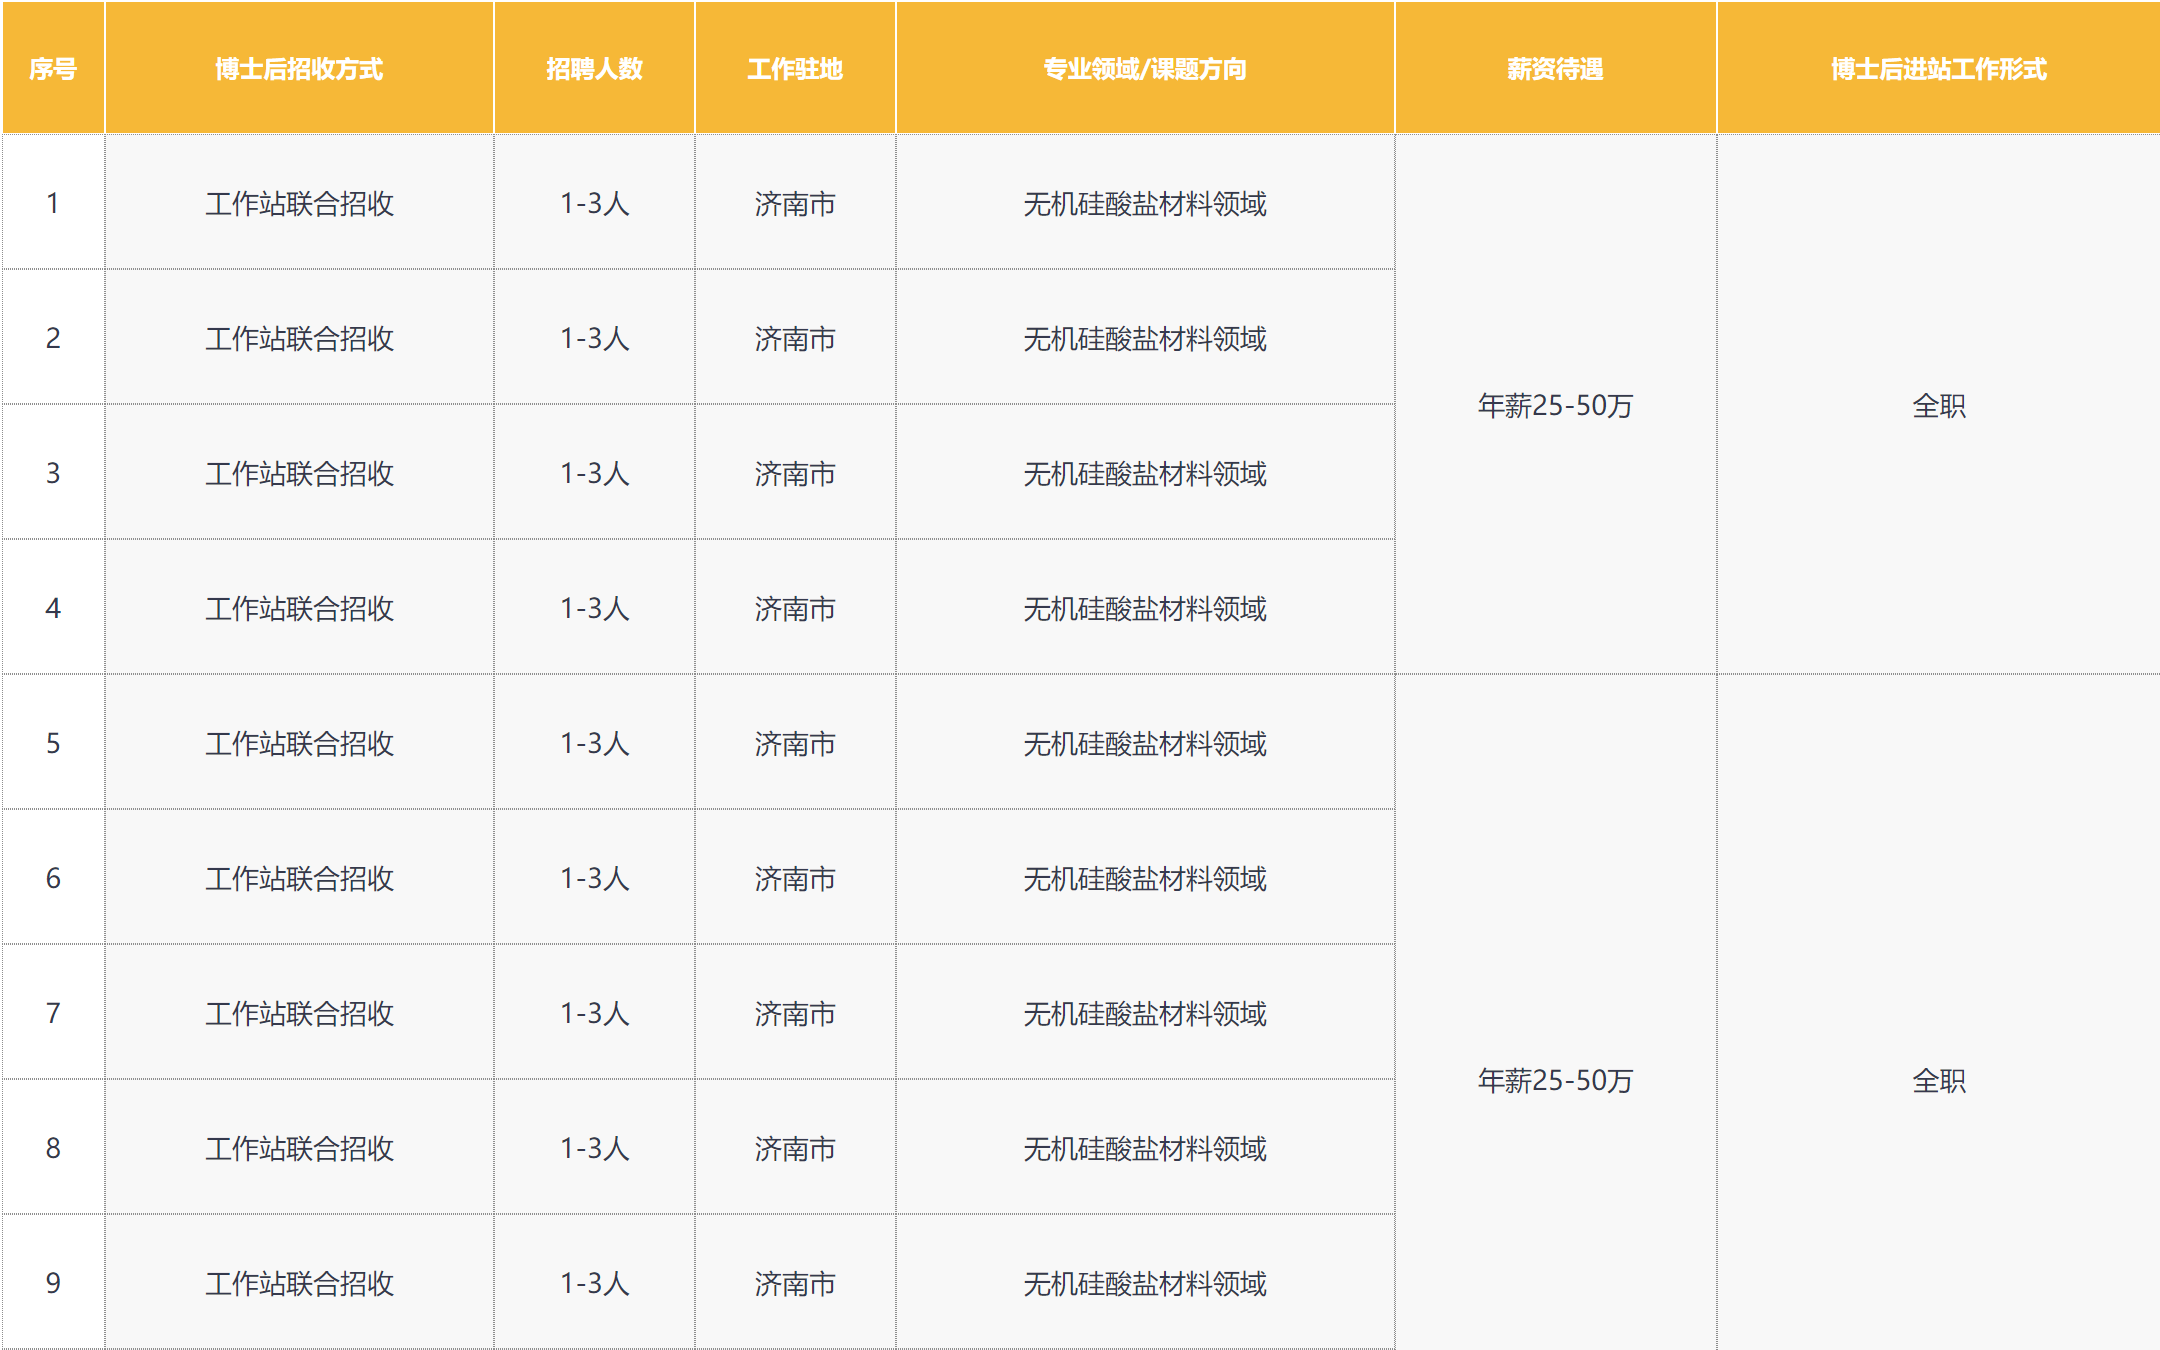Image resolution: width=2160 pixels, height=1350 pixels.
Task: Select the 1-3人 cell in row 6
Action: click(x=594, y=879)
